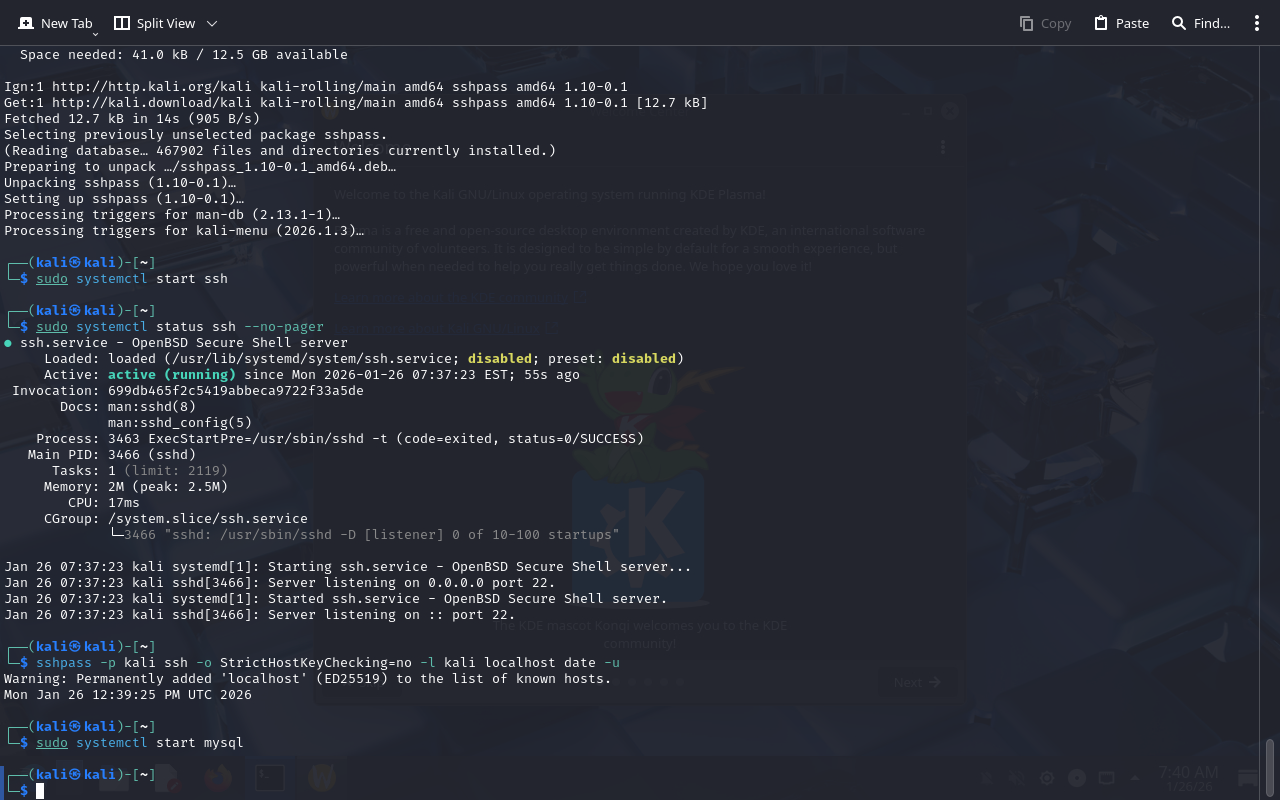Expand the New Tab profile dropdown arrow
The width and height of the screenshot is (1280, 800).
(x=95, y=34)
